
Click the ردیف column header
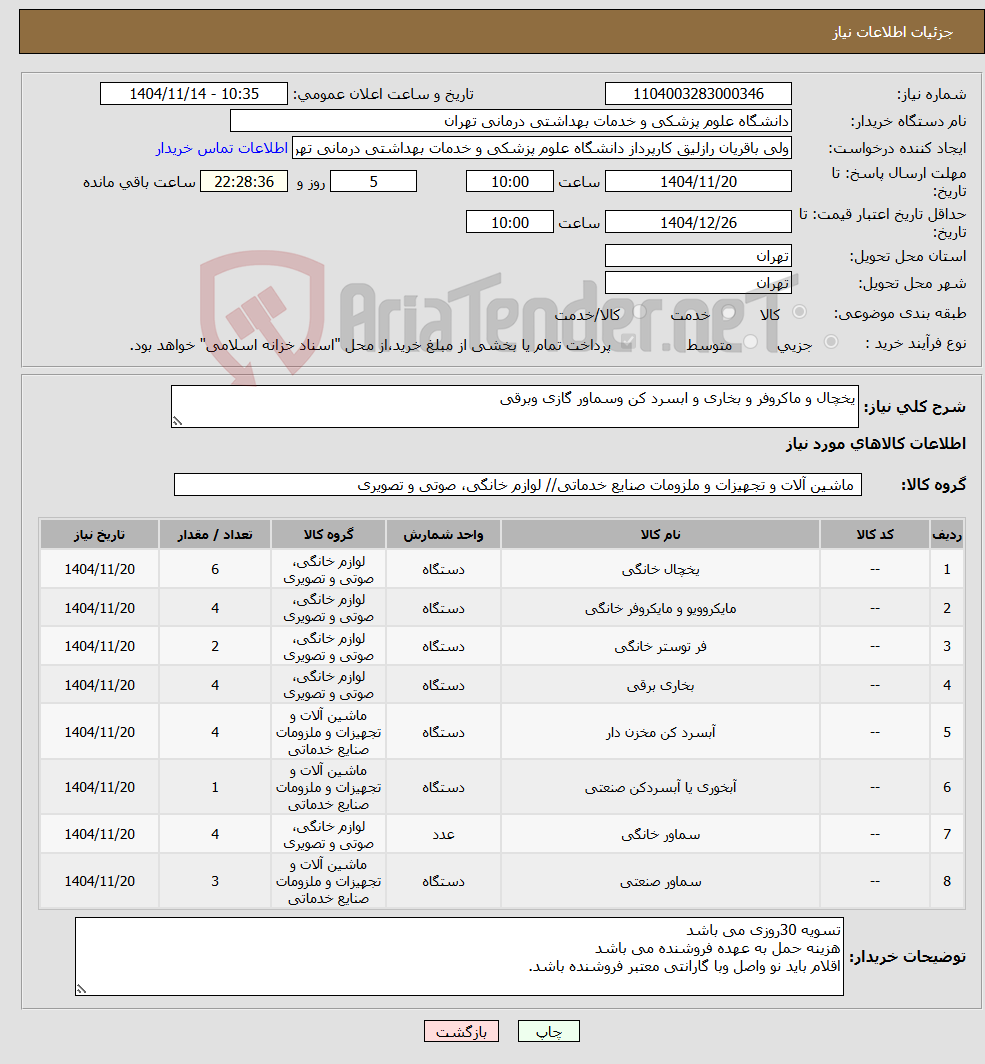tap(947, 535)
